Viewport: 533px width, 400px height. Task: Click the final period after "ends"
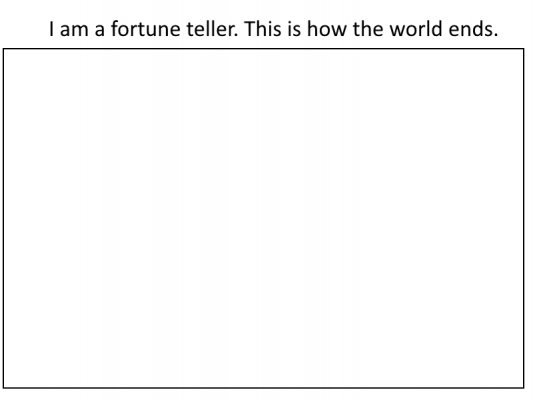tap(496, 35)
